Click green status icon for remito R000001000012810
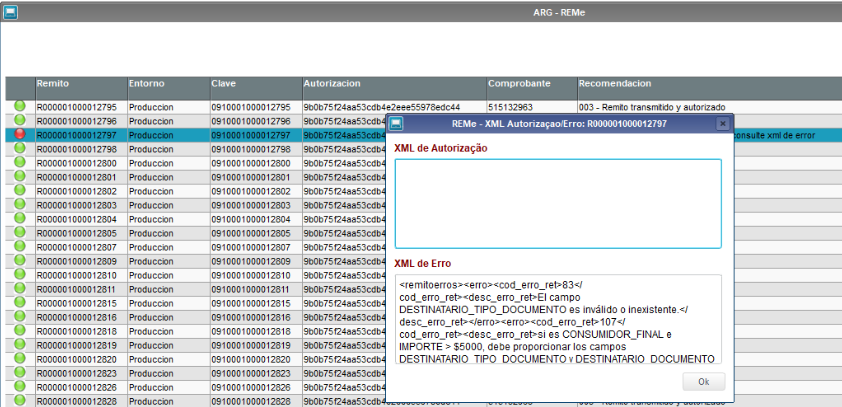This screenshot has width=842, height=407. click(x=20, y=274)
